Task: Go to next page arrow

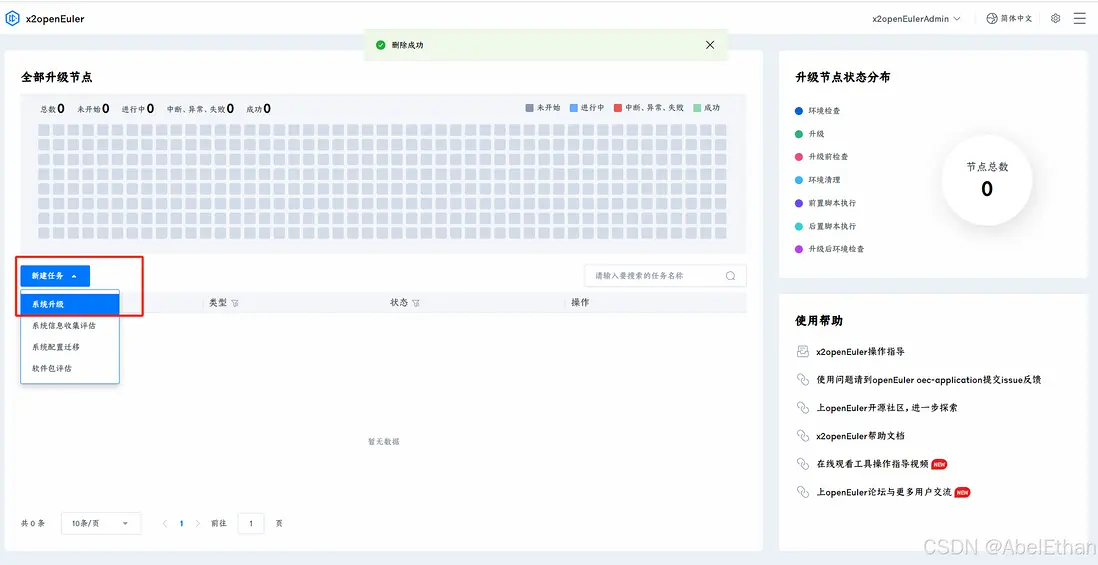Action: pyautogui.click(x=197, y=523)
